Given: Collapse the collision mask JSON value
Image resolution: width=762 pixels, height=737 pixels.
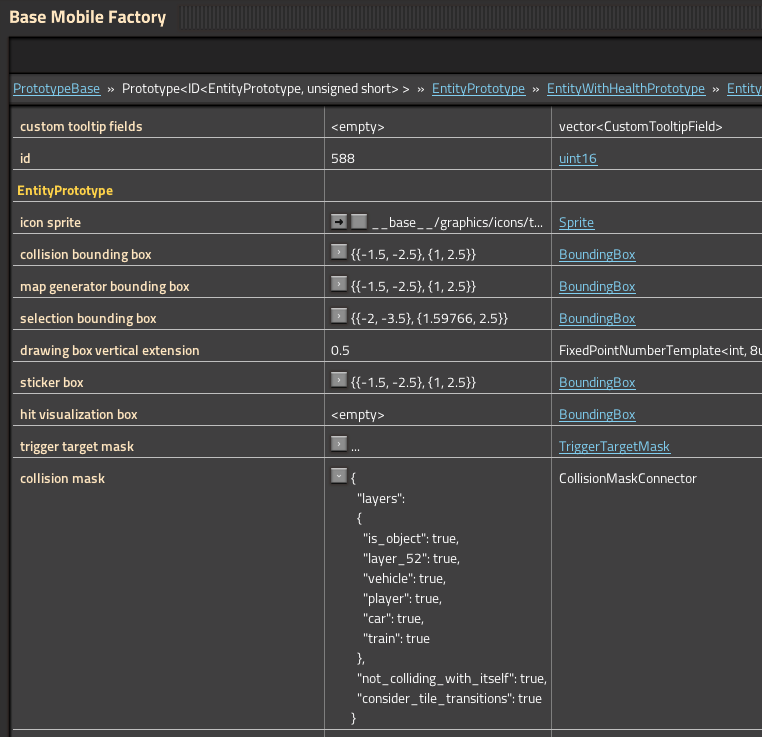Looking at the screenshot, I should [x=339, y=476].
